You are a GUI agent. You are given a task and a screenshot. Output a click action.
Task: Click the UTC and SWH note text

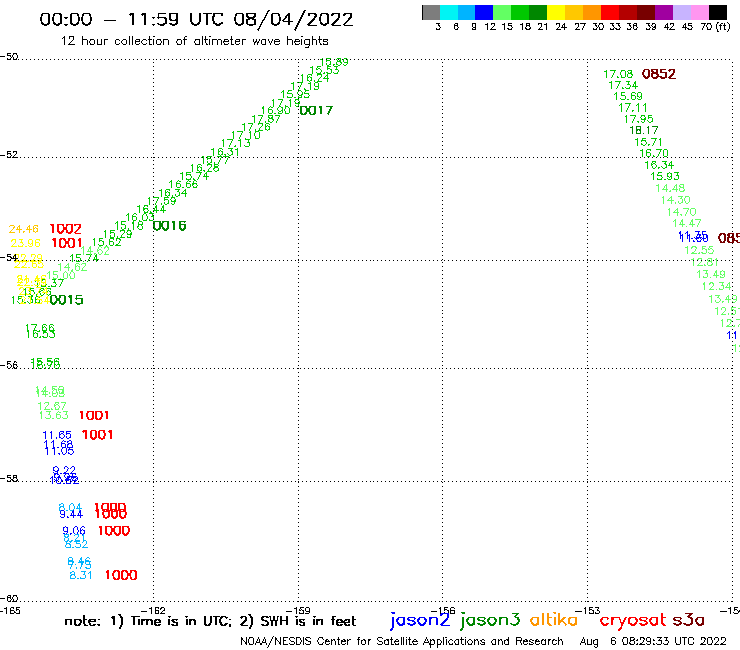click(210, 621)
